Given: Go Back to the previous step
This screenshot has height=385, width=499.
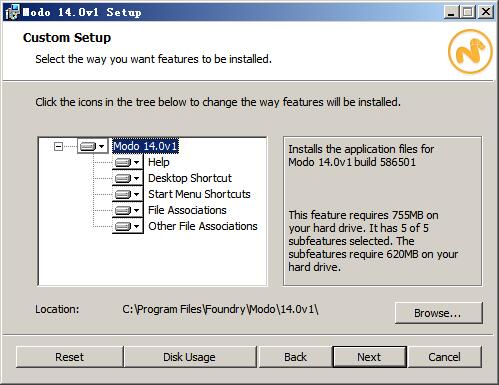Looking at the screenshot, I should pyautogui.click(x=295, y=357).
